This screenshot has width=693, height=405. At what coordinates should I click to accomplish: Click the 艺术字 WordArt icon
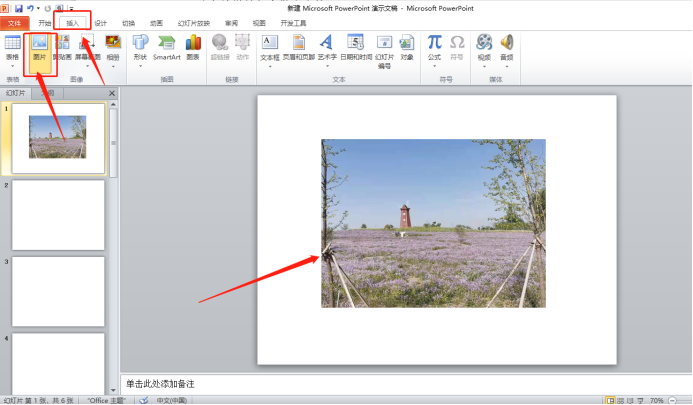point(327,47)
